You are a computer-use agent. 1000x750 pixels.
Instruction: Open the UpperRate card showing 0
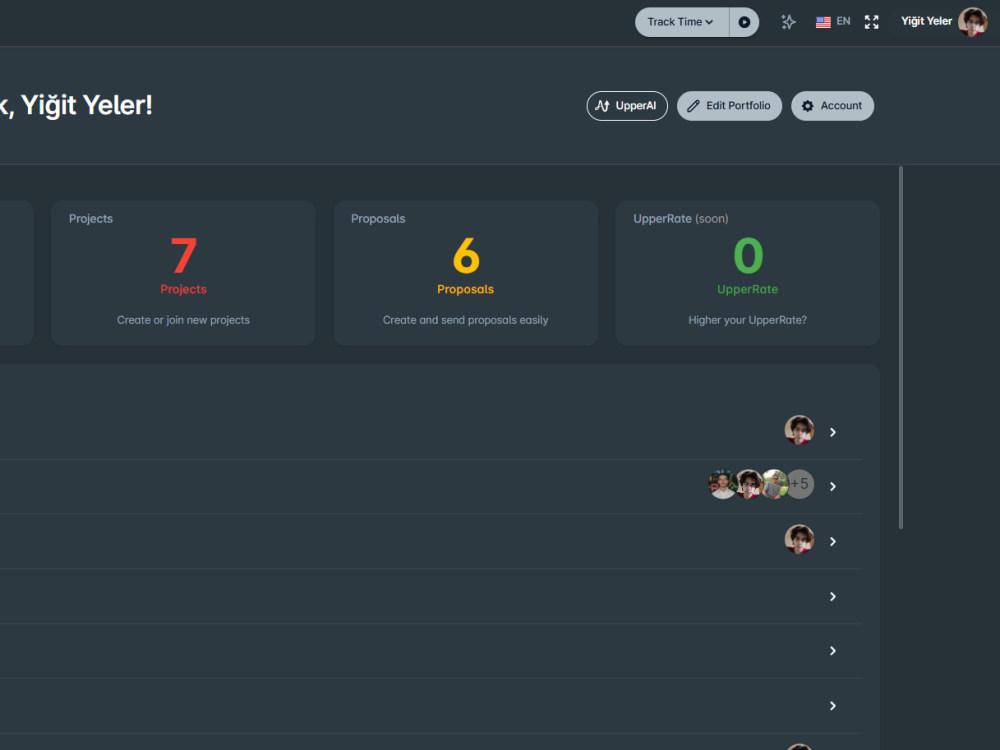click(747, 273)
